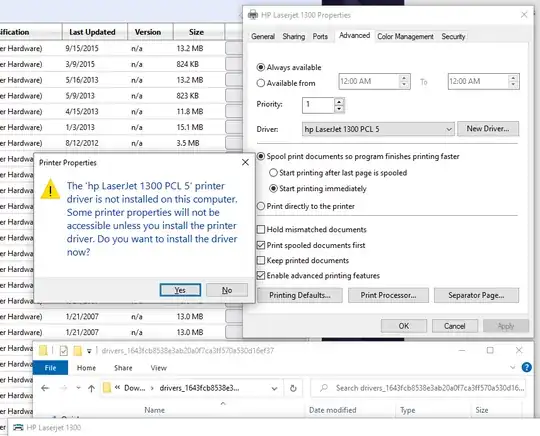Select Always available radio button
The height and width of the screenshot is (436, 540).
(x=261, y=67)
